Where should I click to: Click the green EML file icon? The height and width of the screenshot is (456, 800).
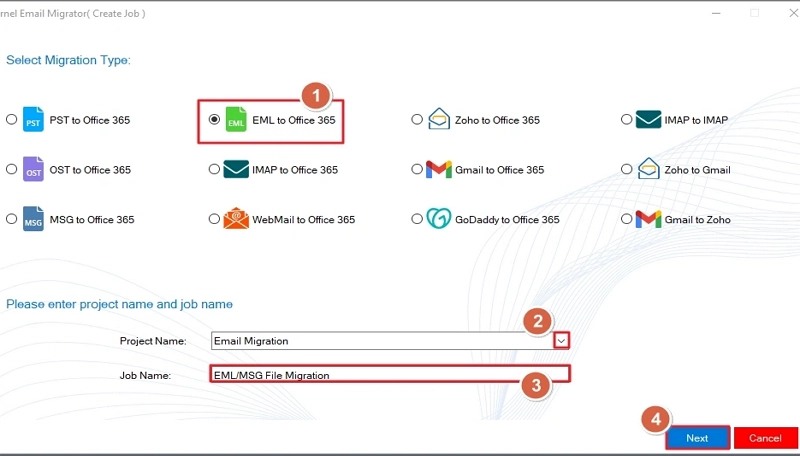pyautogui.click(x=236, y=119)
